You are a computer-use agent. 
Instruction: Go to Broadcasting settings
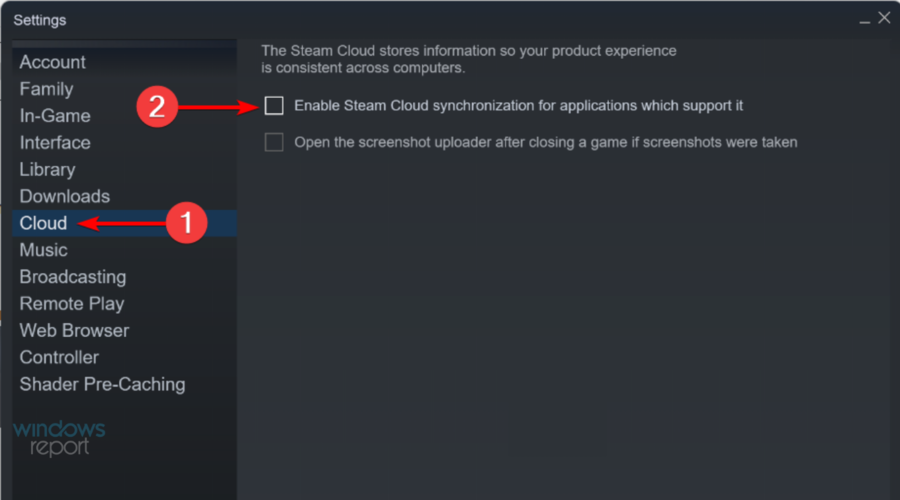click(x=73, y=277)
